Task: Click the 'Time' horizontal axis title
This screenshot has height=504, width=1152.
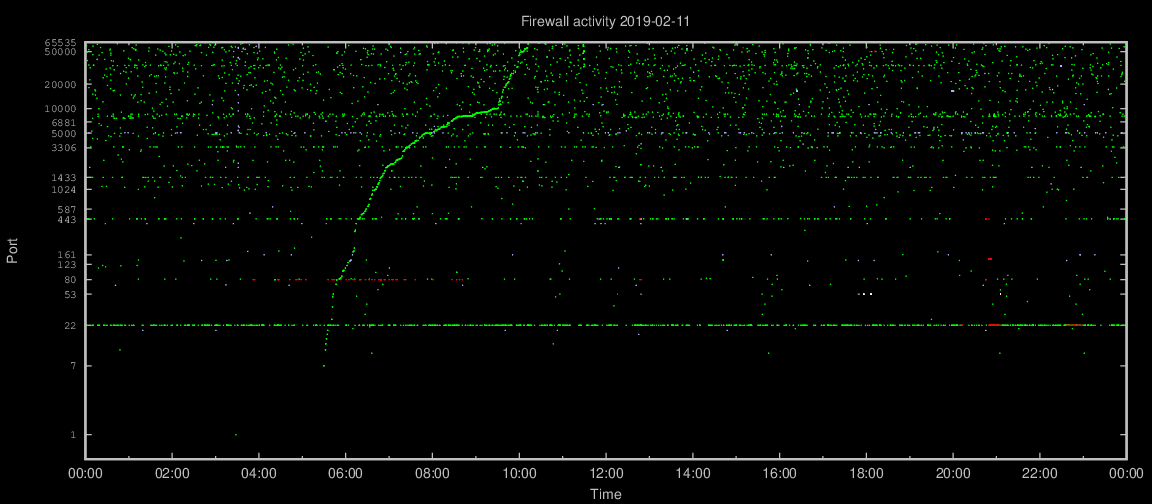Action: pyautogui.click(x=605, y=494)
